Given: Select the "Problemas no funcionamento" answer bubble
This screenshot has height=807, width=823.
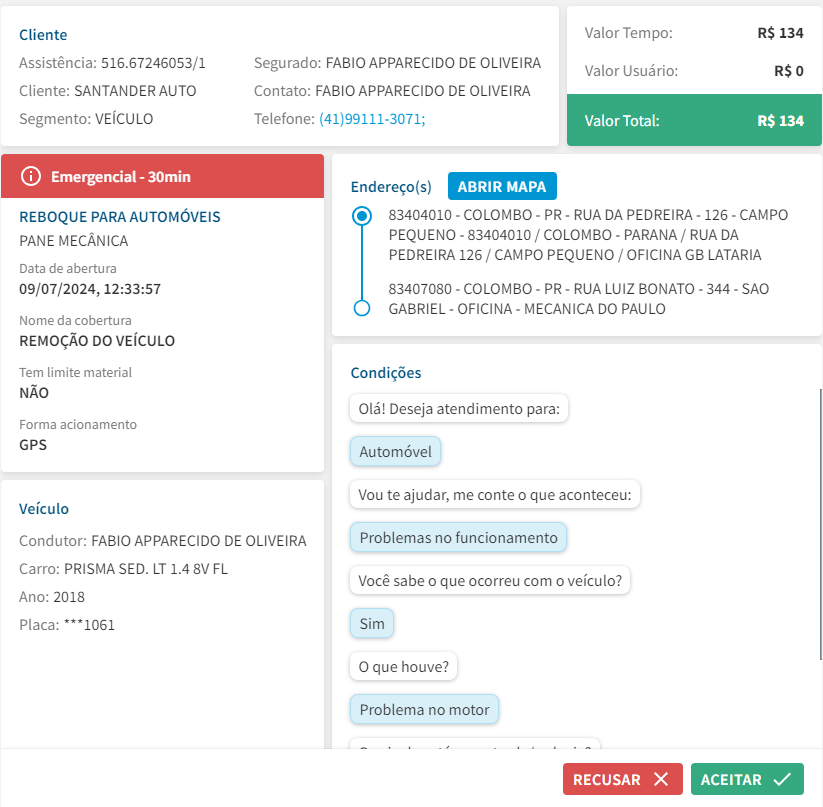Looking at the screenshot, I should pos(458,538).
